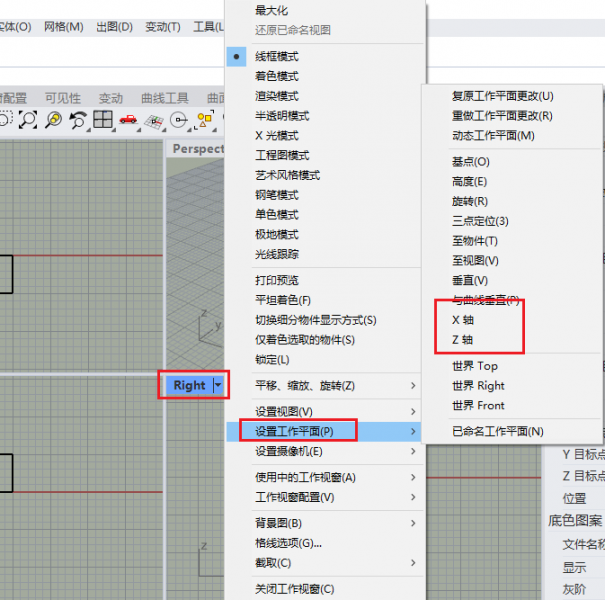Choose 世界 Right in CPlane submenu
Screen dimensions: 605x600
[478, 385]
